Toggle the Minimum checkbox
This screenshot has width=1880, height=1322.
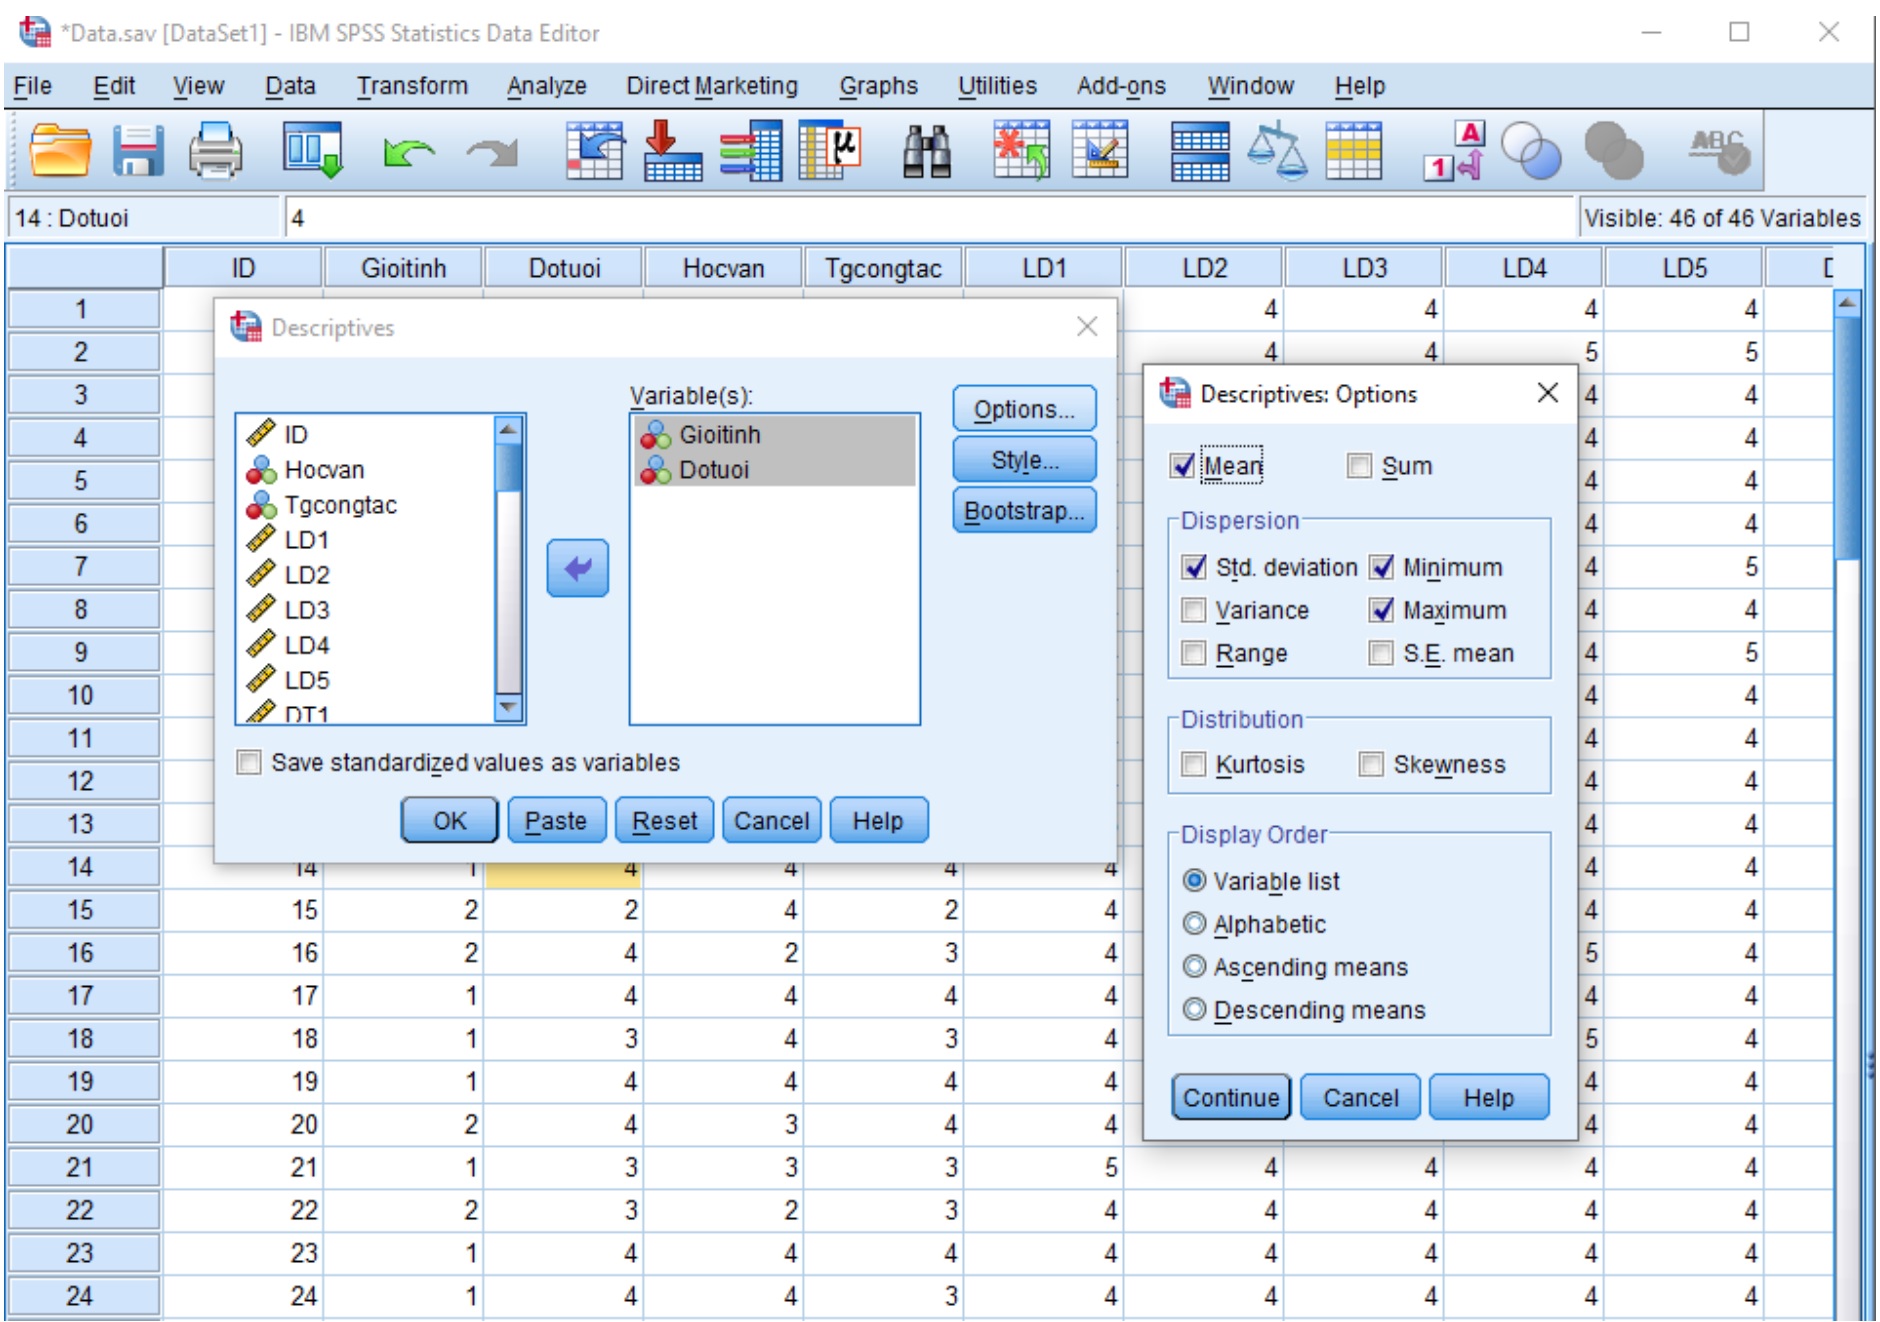tap(1381, 567)
